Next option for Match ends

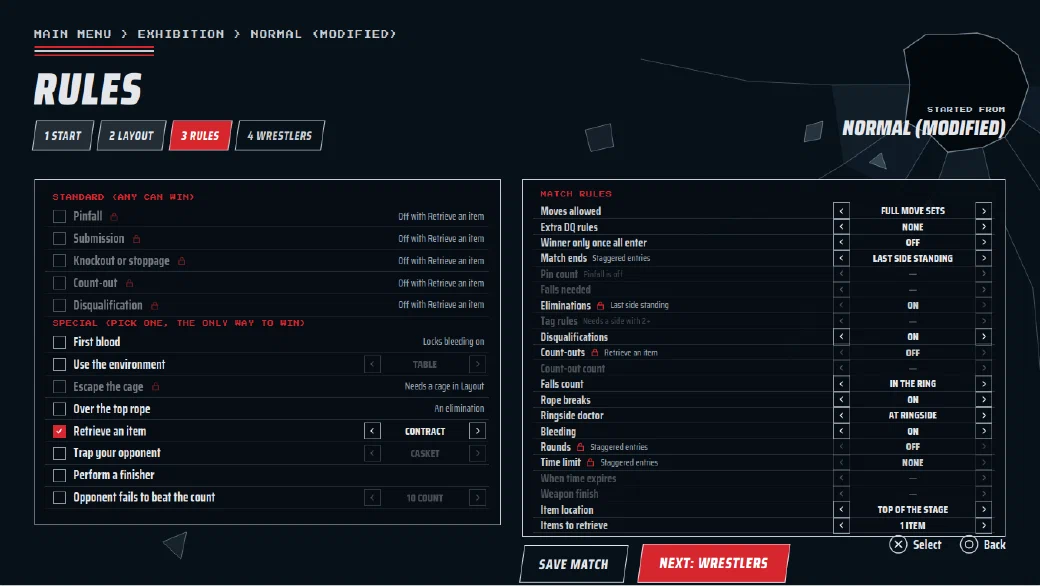(x=984, y=259)
